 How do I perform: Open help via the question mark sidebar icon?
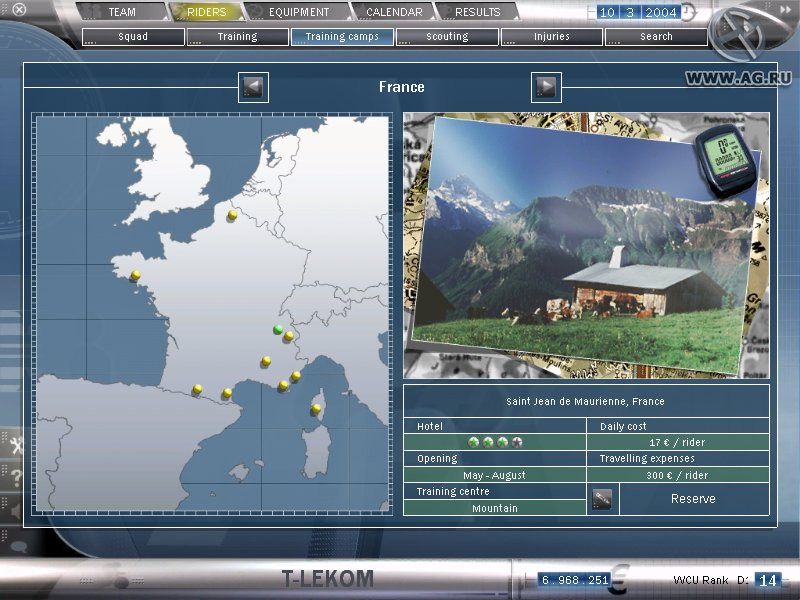pos(15,478)
